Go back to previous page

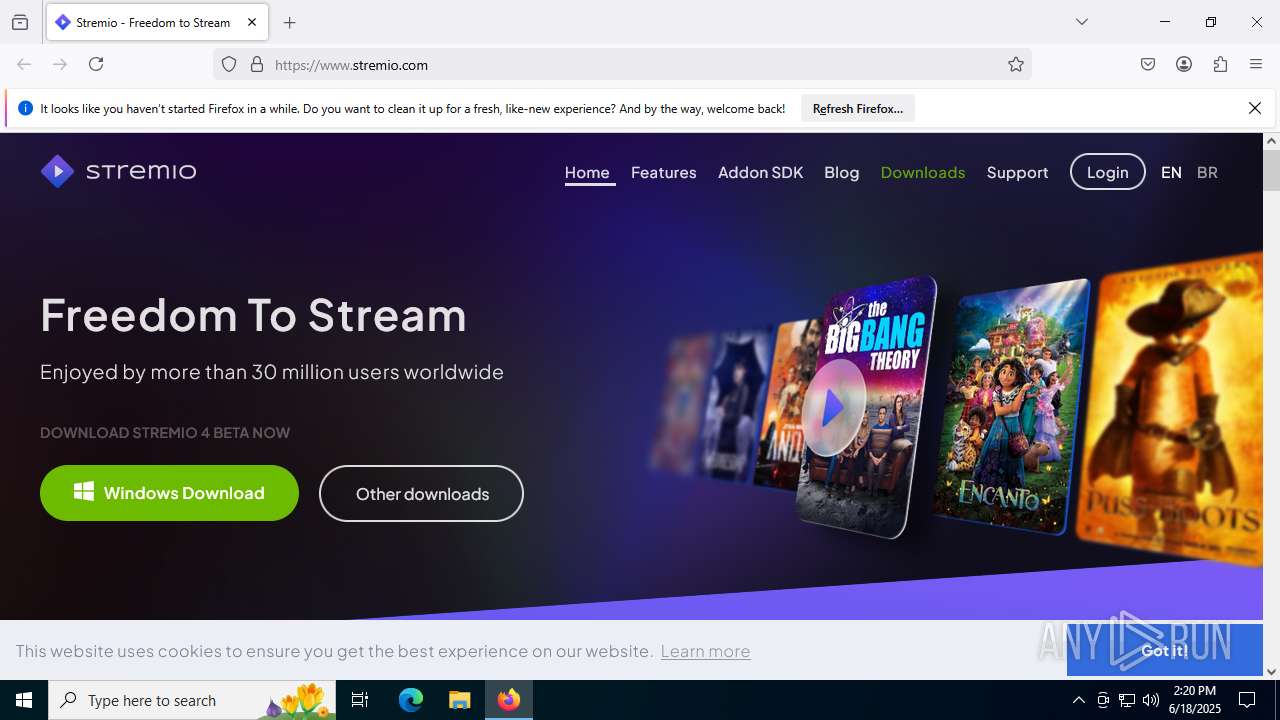pyautogui.click(x=24, y=64)
